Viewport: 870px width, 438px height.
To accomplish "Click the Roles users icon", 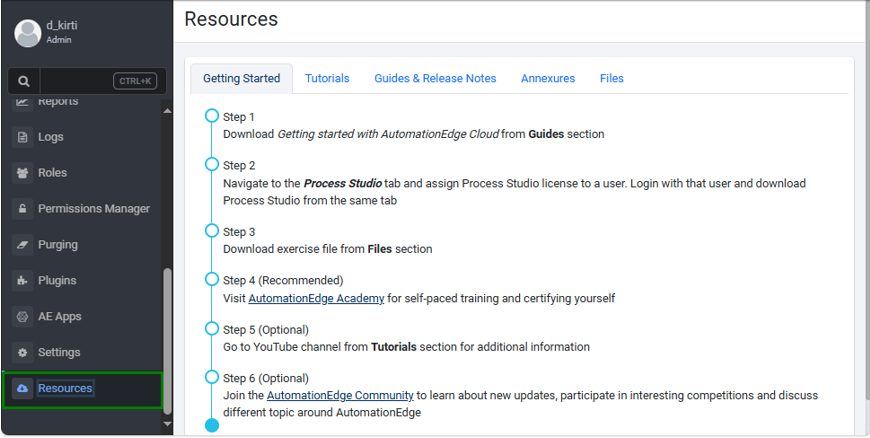I will click(x=23, y=173).
